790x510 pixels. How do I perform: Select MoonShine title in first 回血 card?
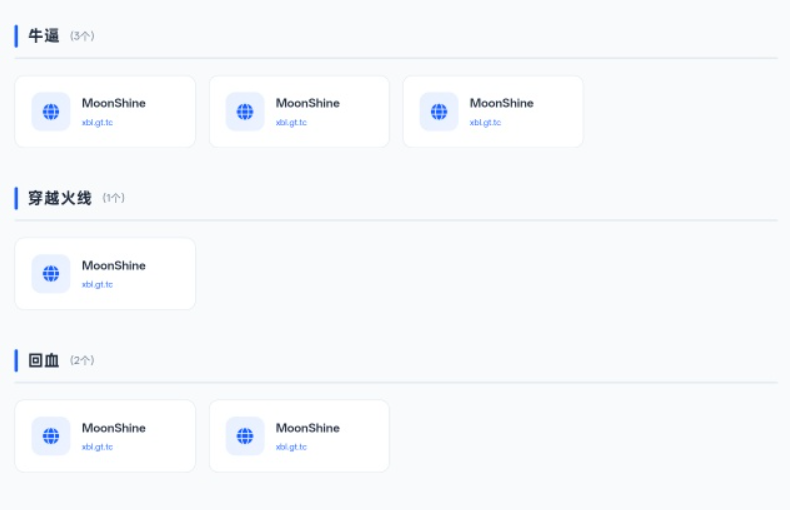[x=114, y=428]
